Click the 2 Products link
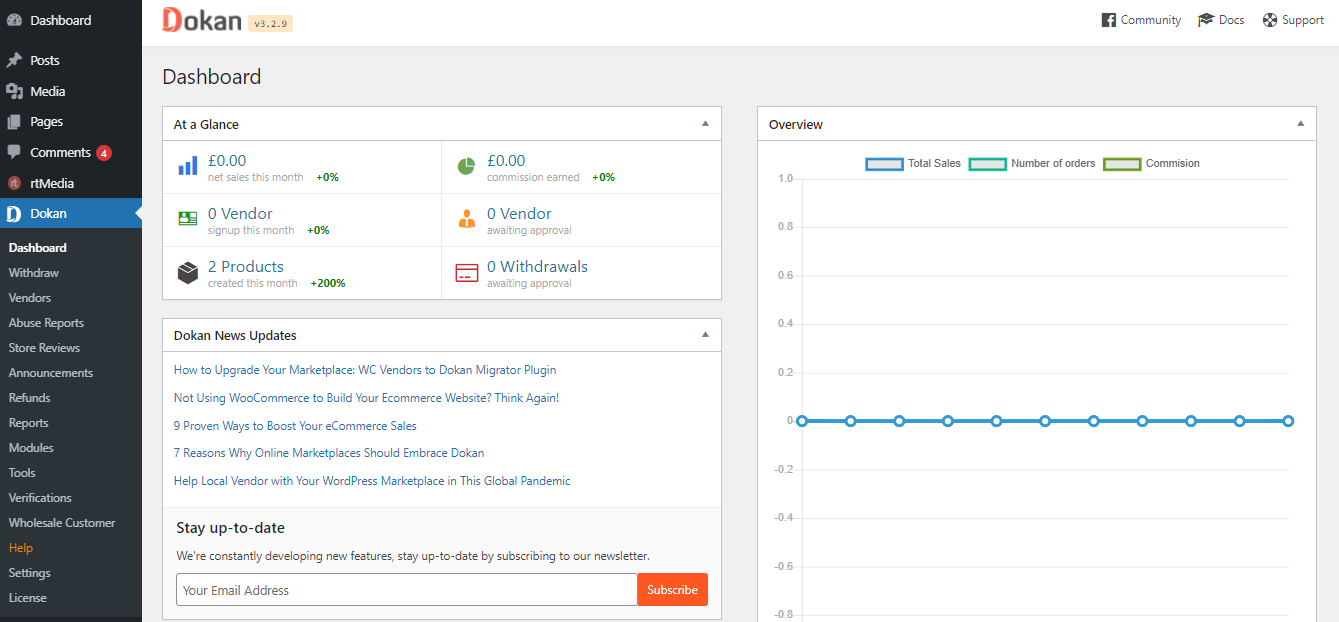 tap(246, 267)
